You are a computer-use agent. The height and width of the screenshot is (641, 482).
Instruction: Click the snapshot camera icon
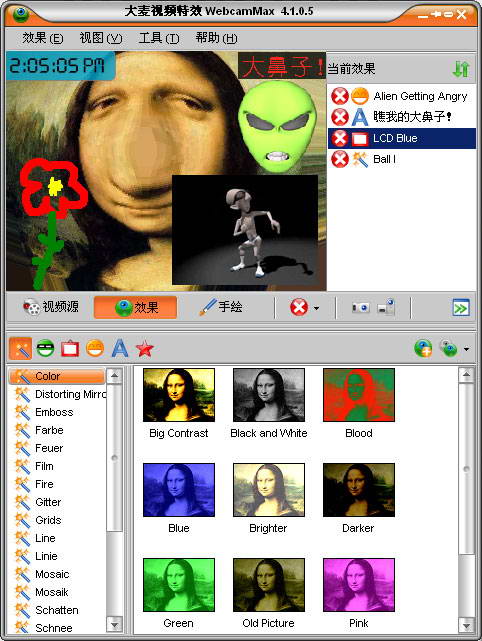coord(361,307)
